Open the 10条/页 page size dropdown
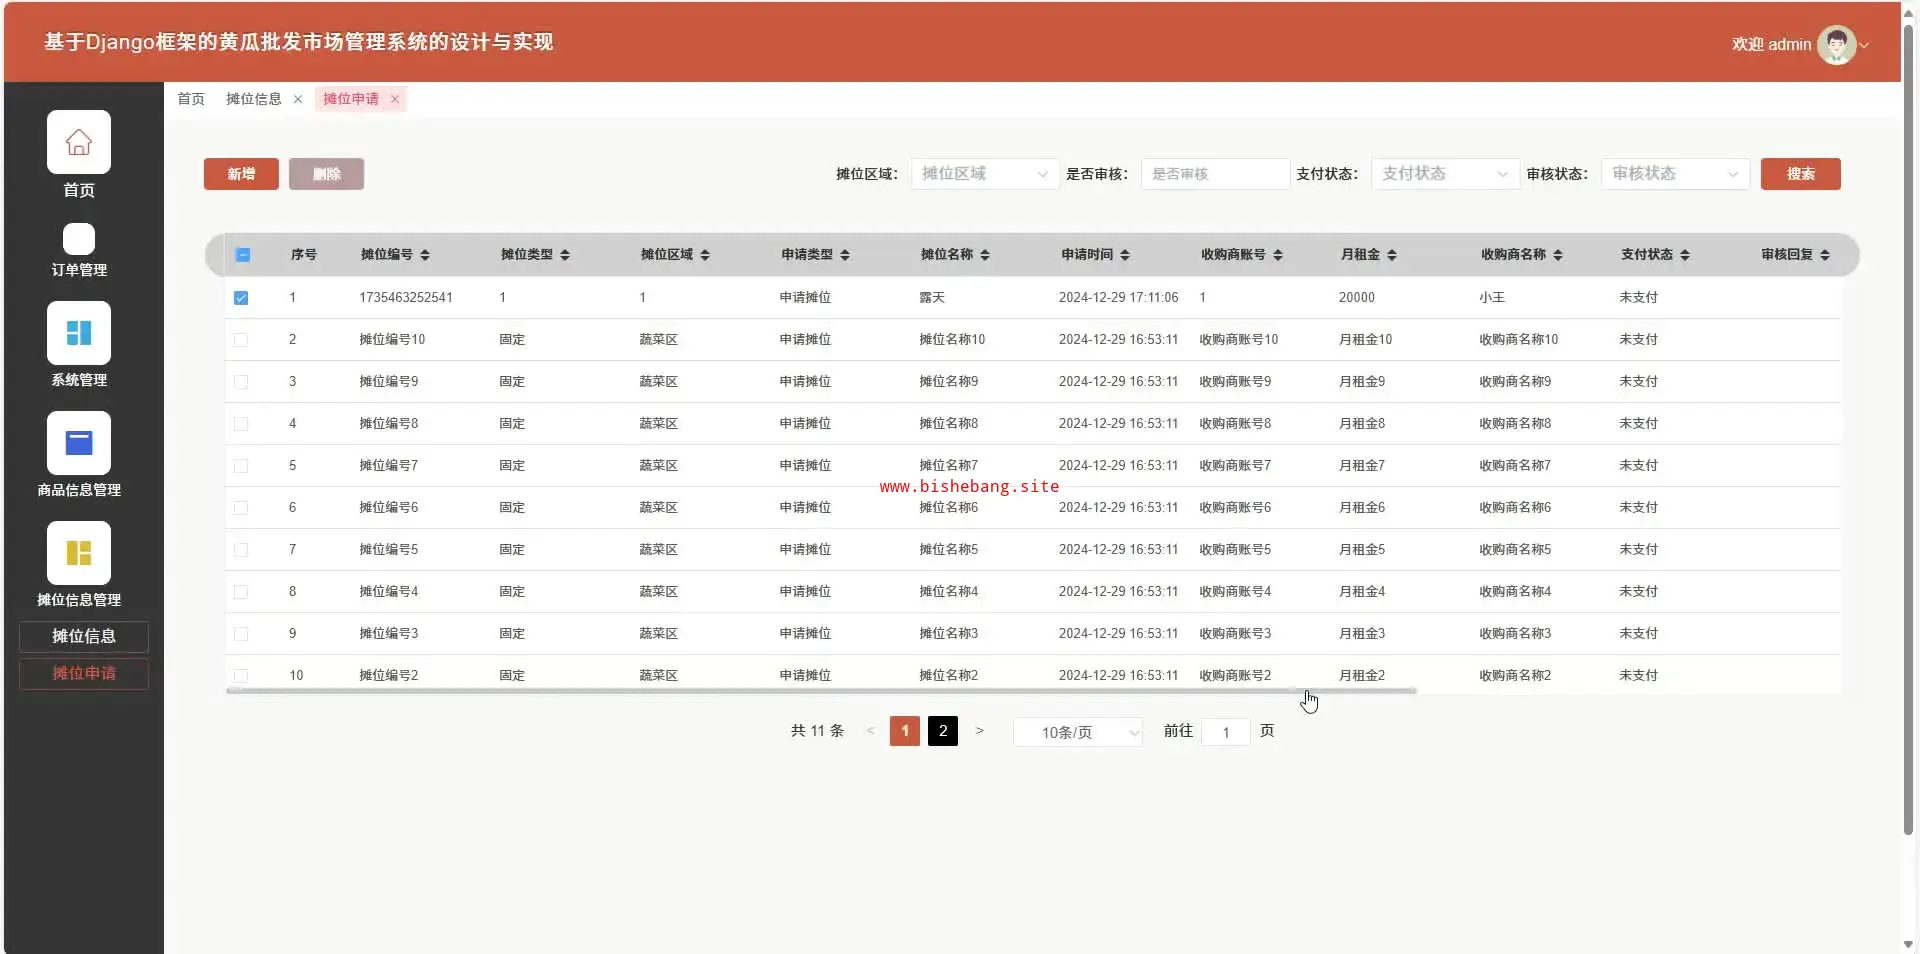The height and width of the screenshot is (954, 1920). [x=1078, y=732]
